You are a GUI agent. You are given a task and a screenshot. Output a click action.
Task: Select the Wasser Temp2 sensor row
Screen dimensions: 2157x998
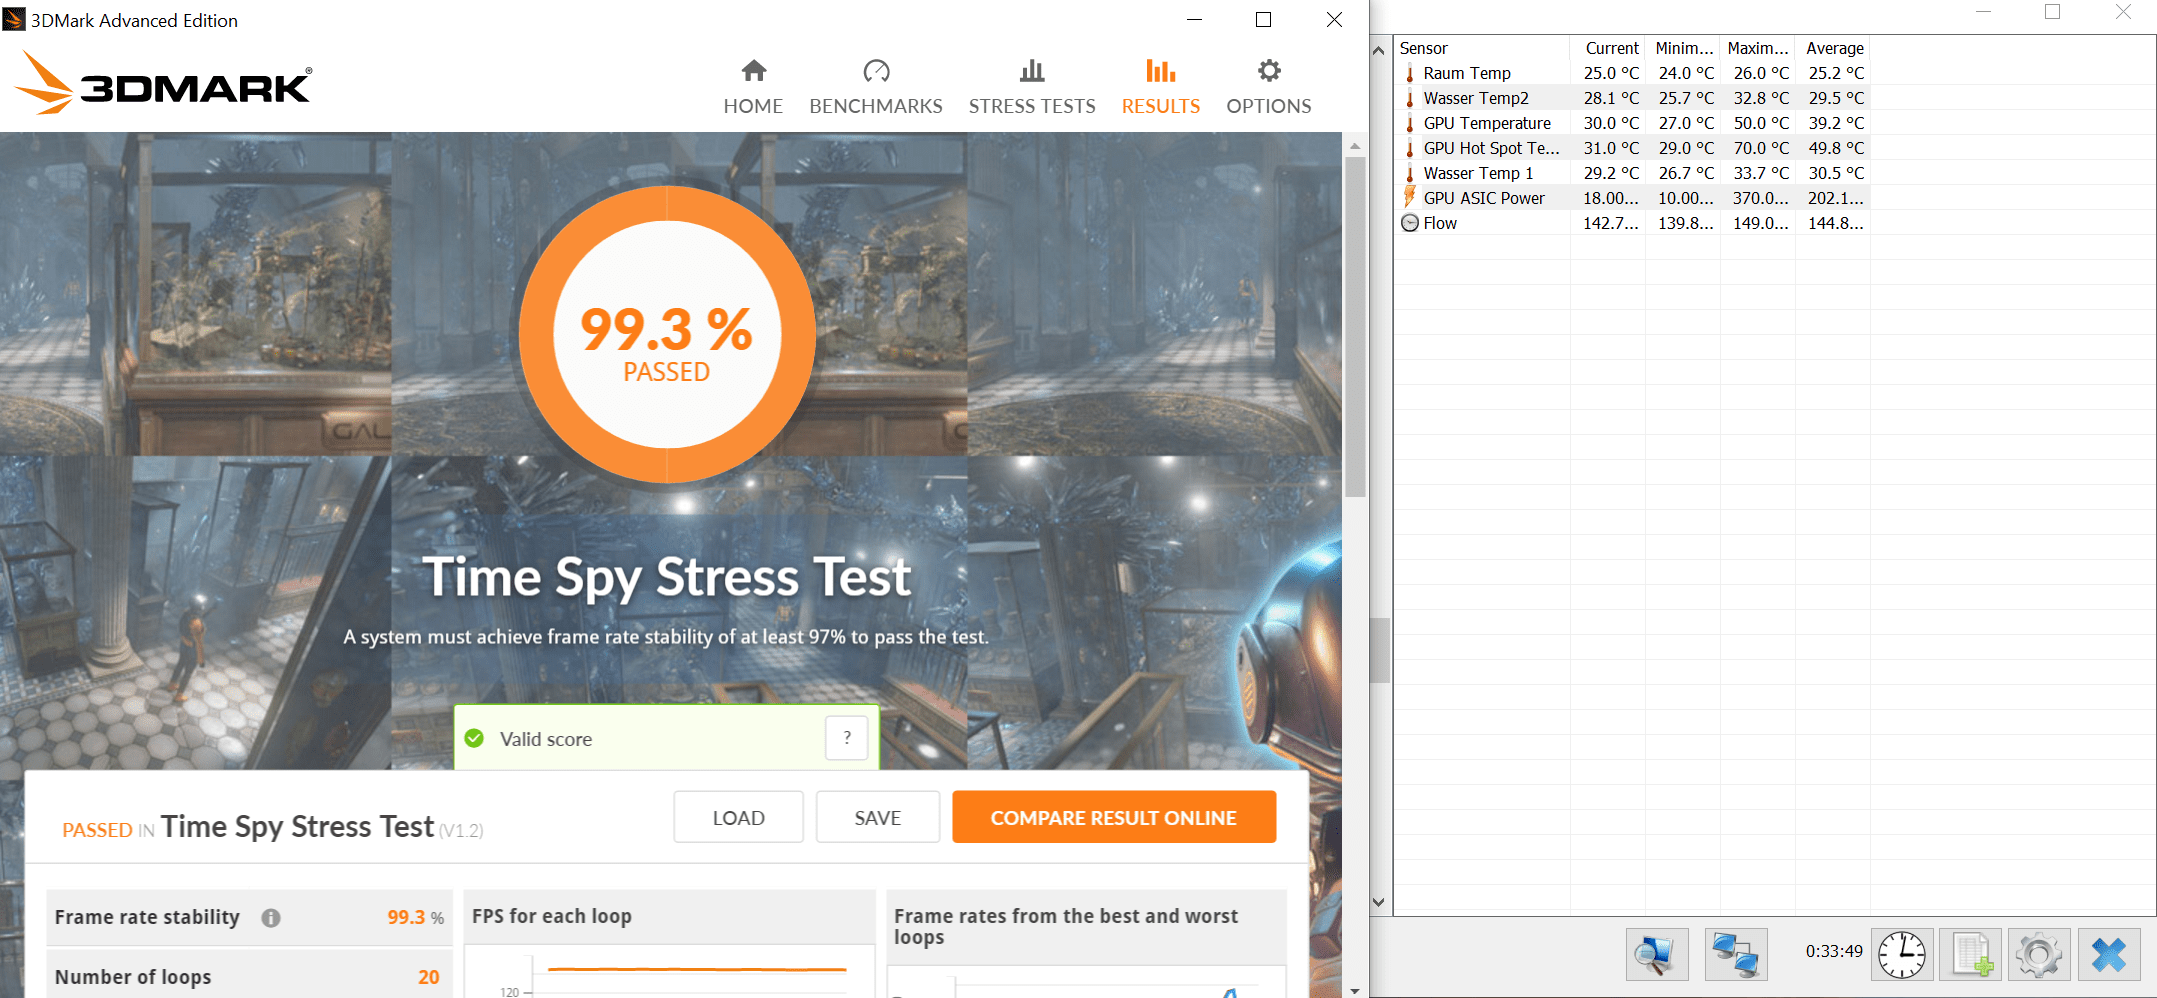click(x=1632, y=98)
